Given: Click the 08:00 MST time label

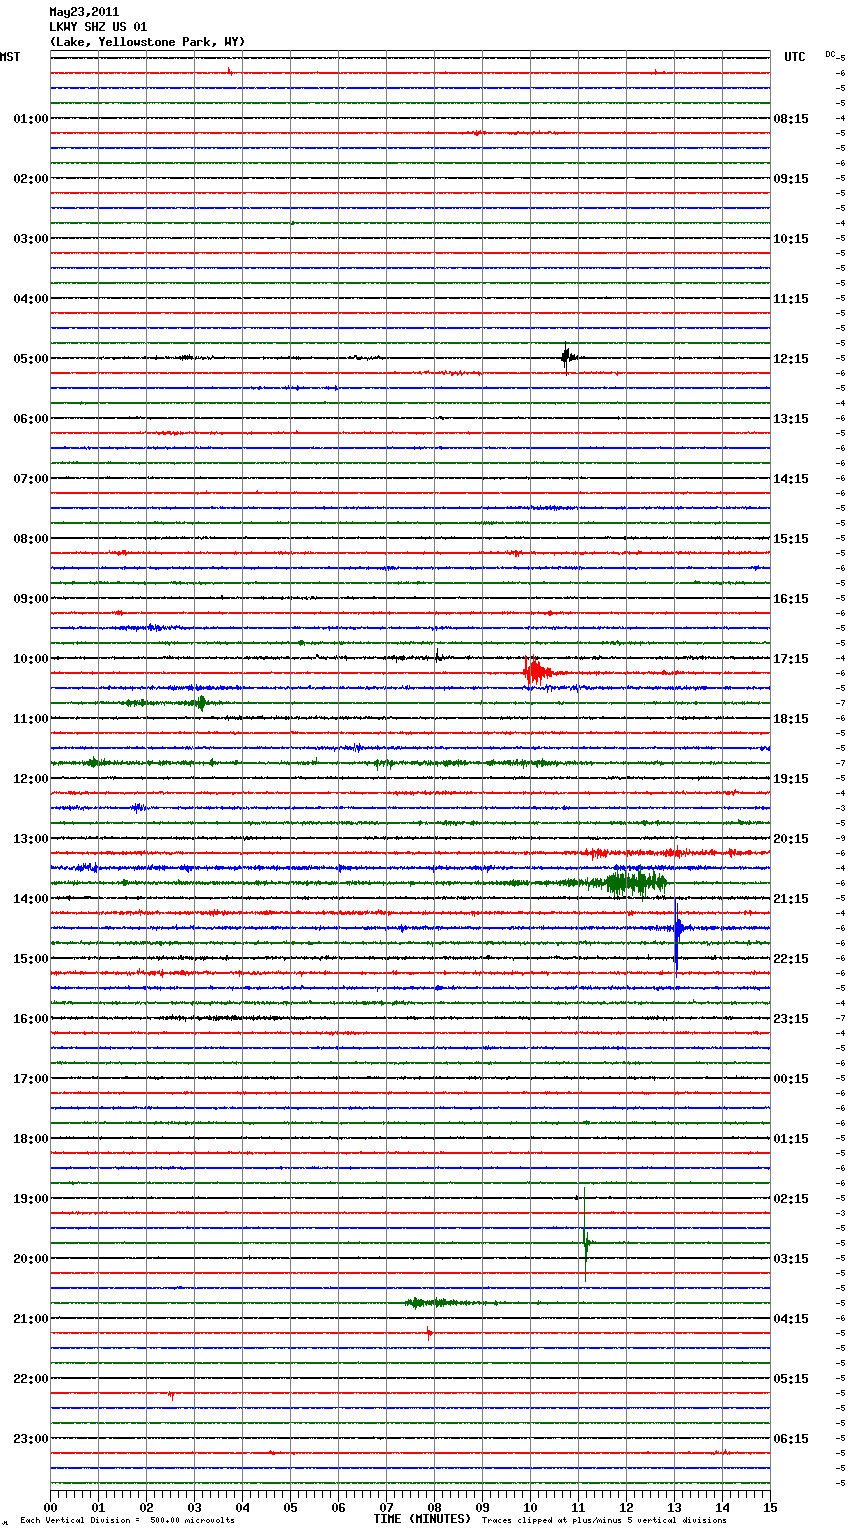Looking at the screenshot, I should tap(30, 539).
